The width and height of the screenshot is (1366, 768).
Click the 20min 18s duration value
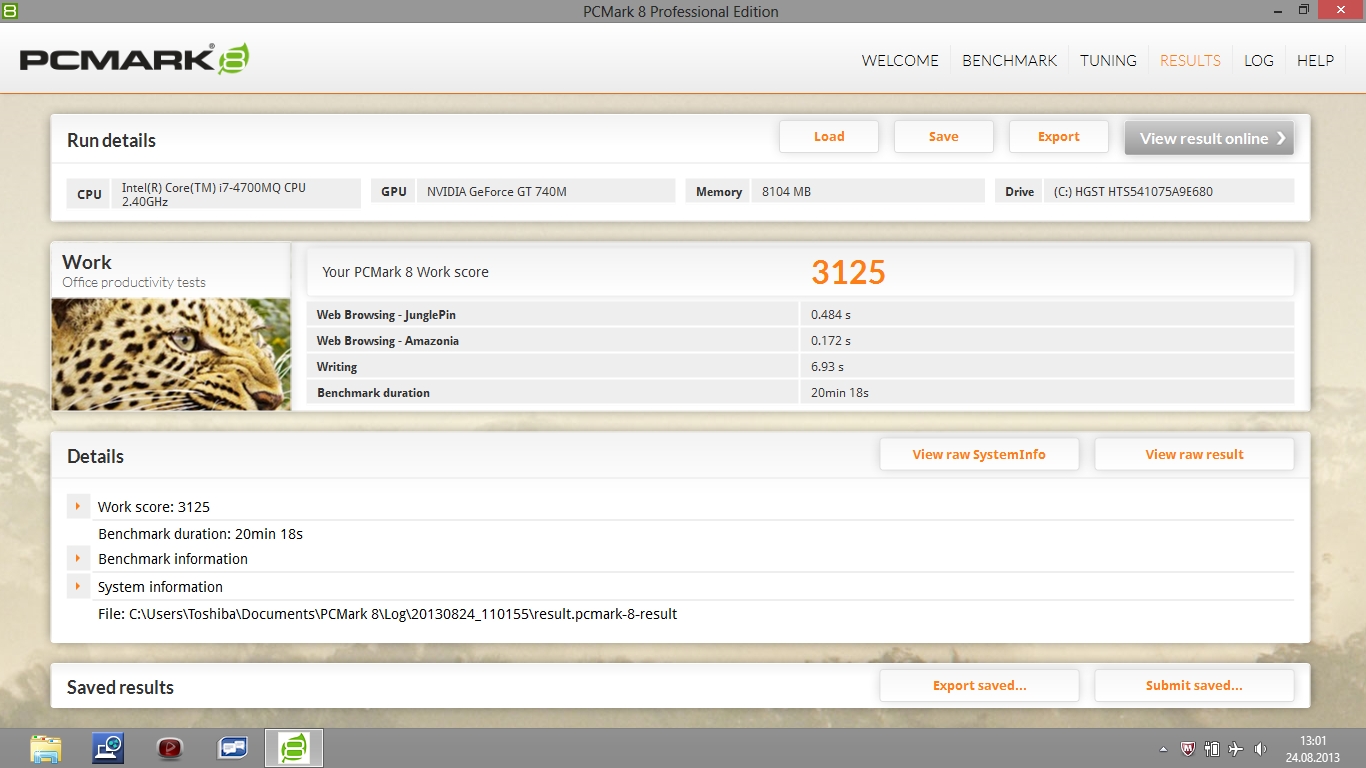[840, 393]
